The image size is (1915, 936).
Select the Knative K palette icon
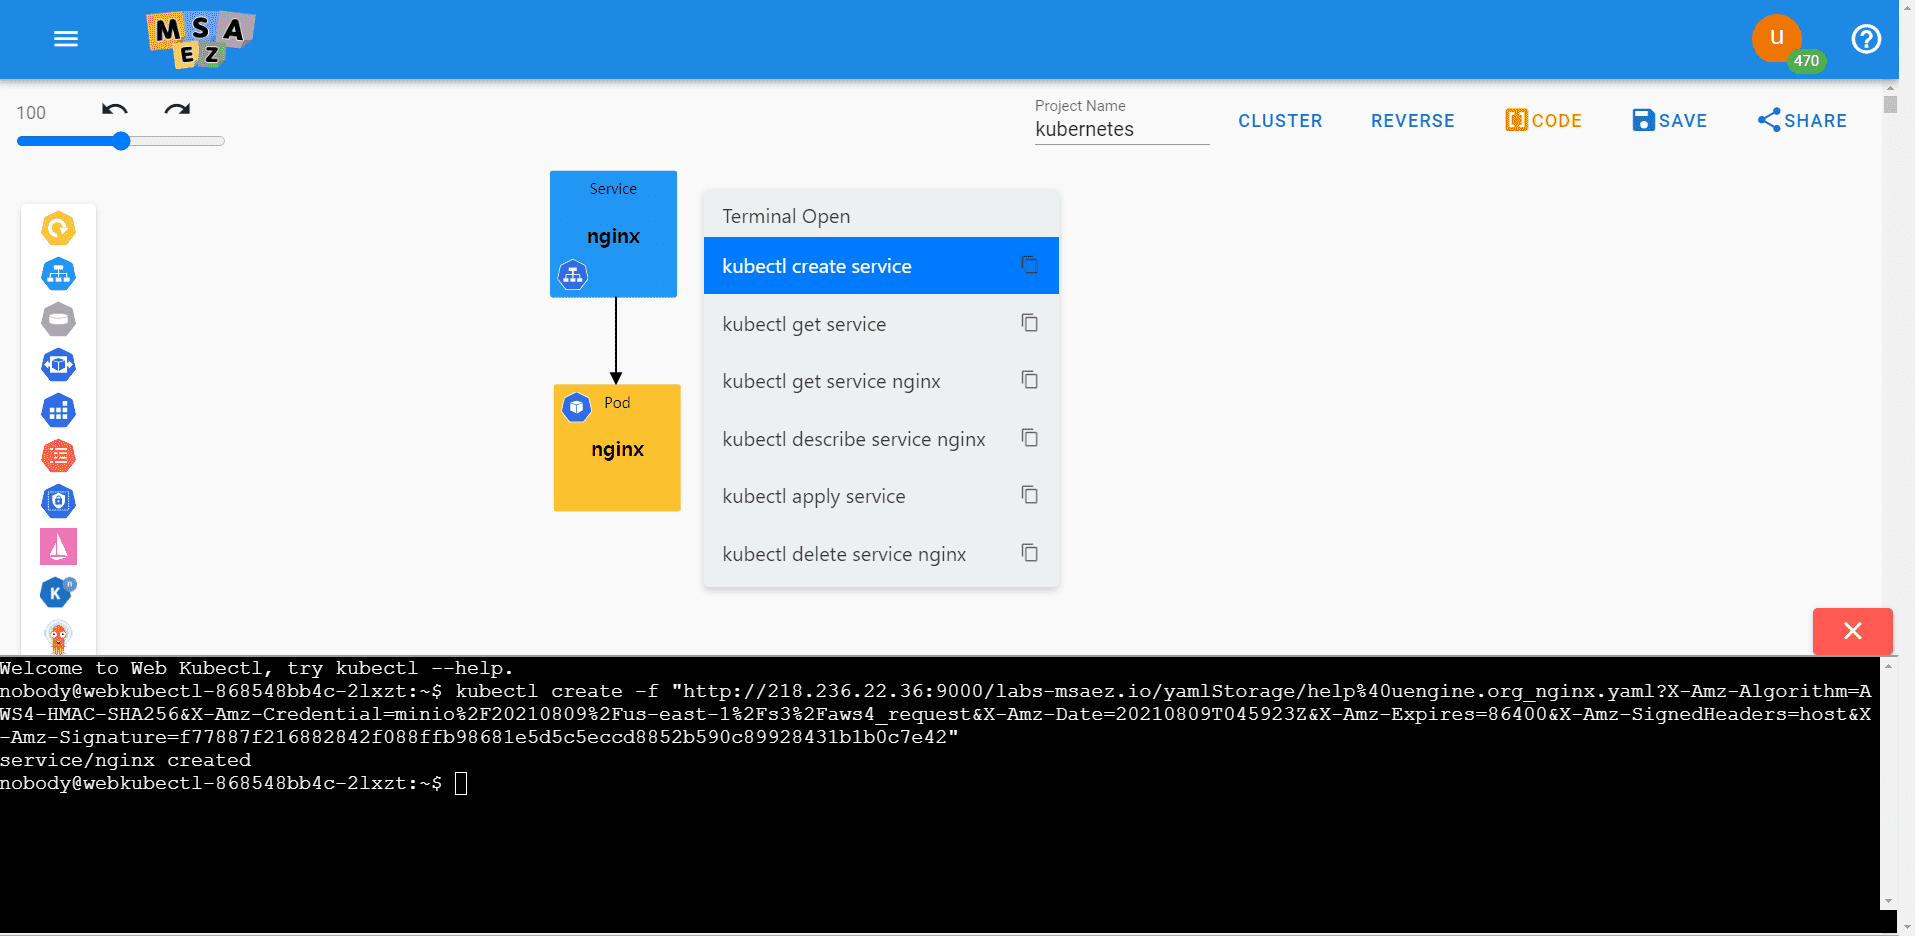click(58, 592)
